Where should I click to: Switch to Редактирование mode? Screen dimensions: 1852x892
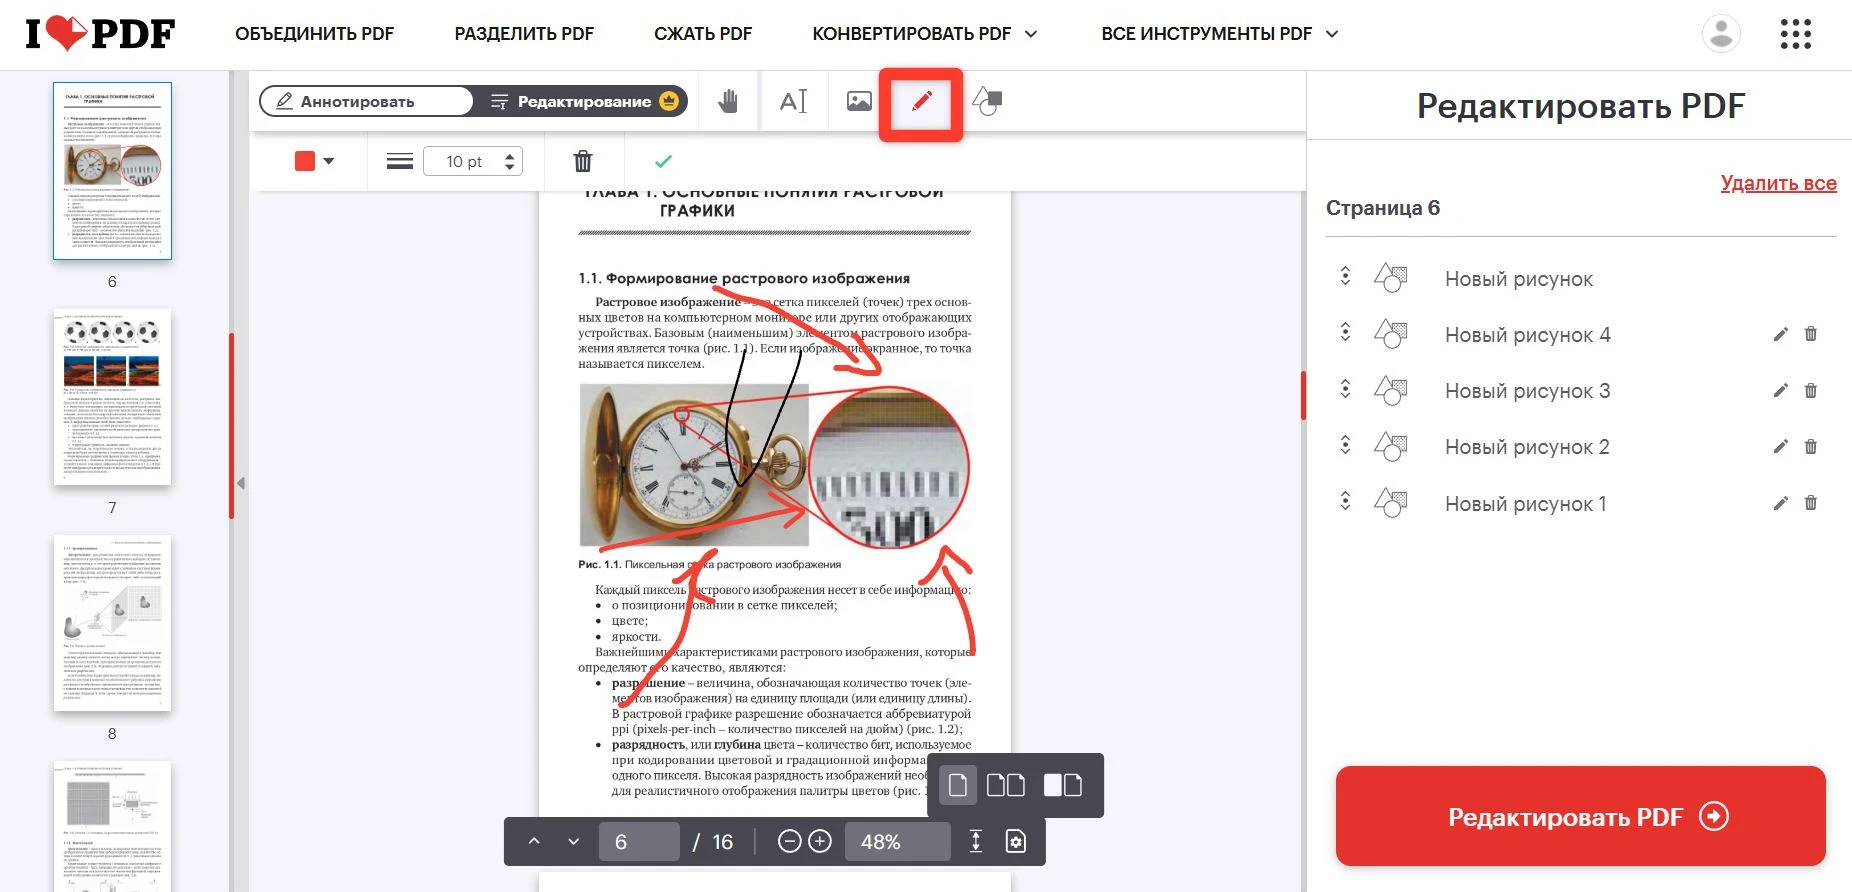point(583,101)
